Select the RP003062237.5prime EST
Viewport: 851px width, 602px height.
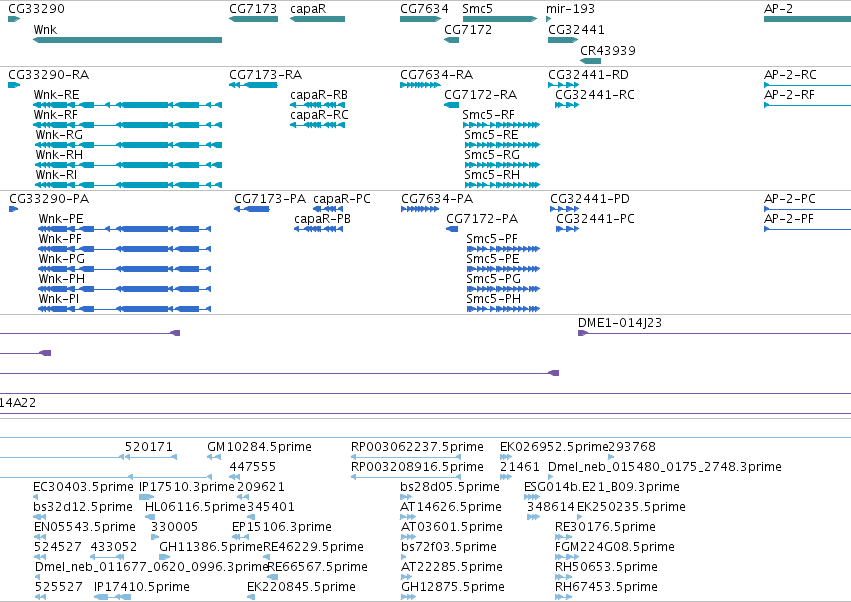406,457
